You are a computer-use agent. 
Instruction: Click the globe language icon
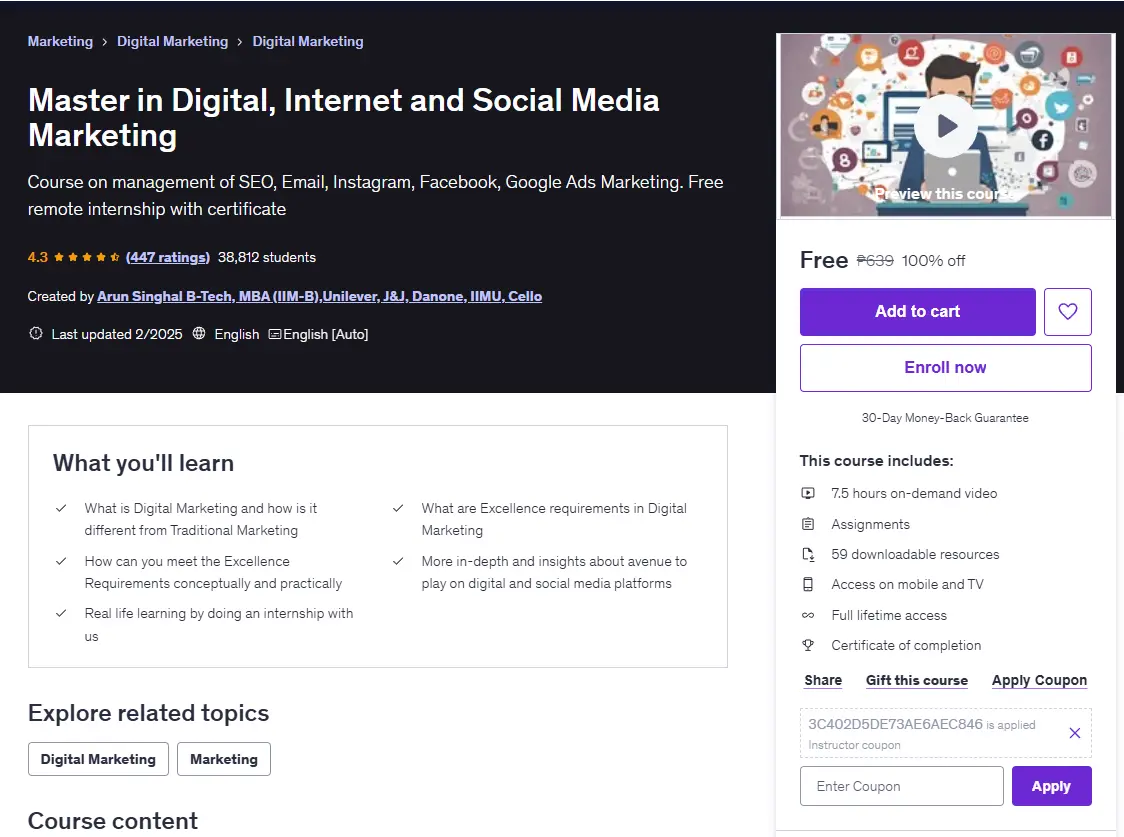click(x=199, y=333)
